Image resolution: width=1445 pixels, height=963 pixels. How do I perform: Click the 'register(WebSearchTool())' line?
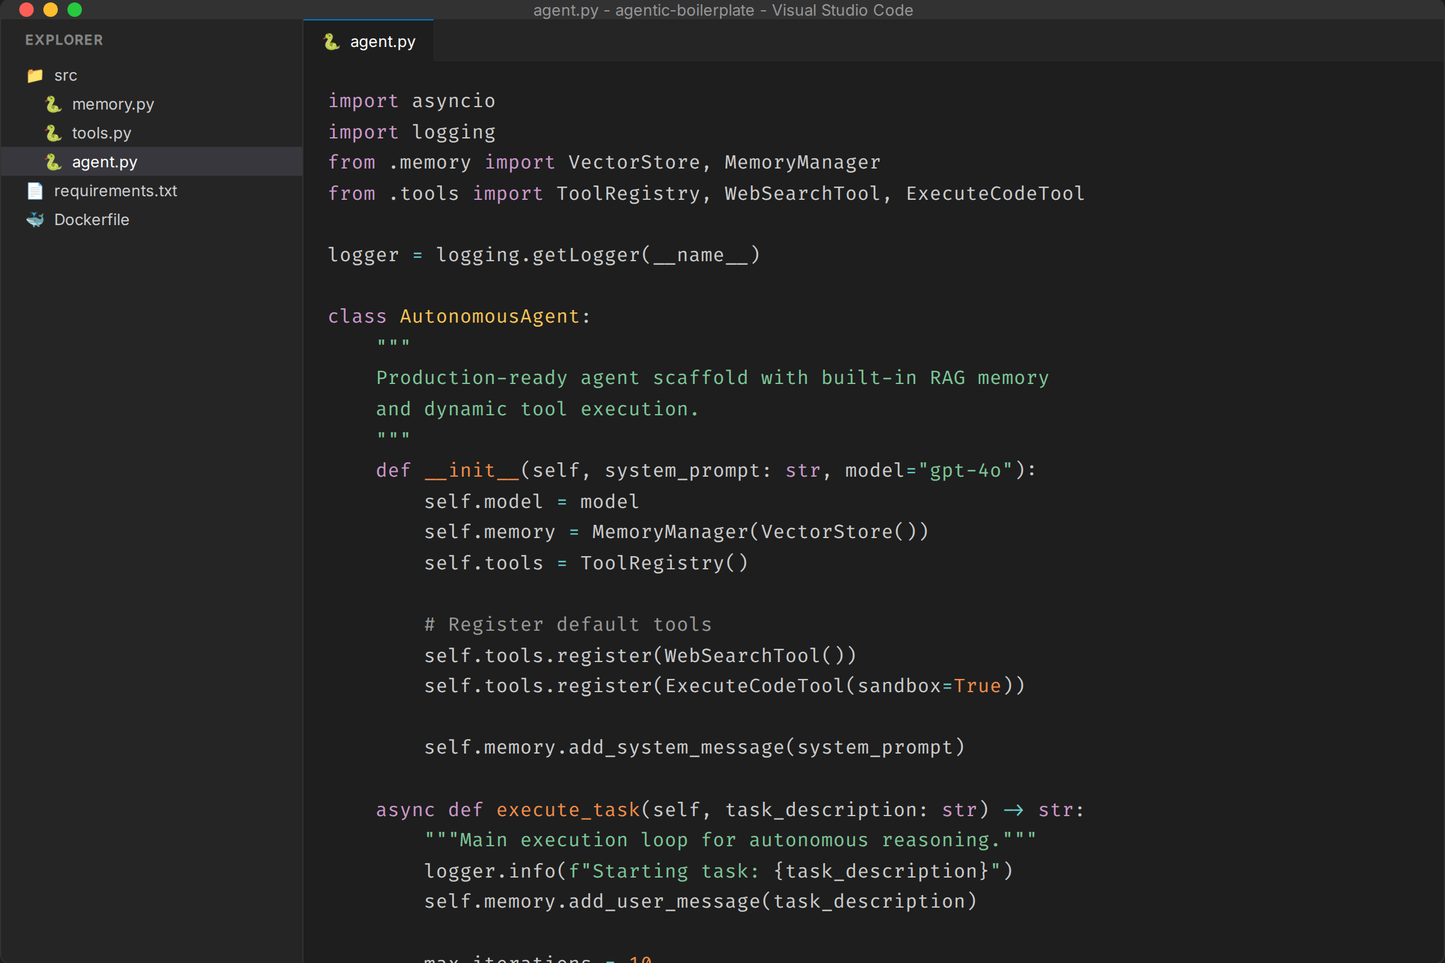tap(640, 656)
